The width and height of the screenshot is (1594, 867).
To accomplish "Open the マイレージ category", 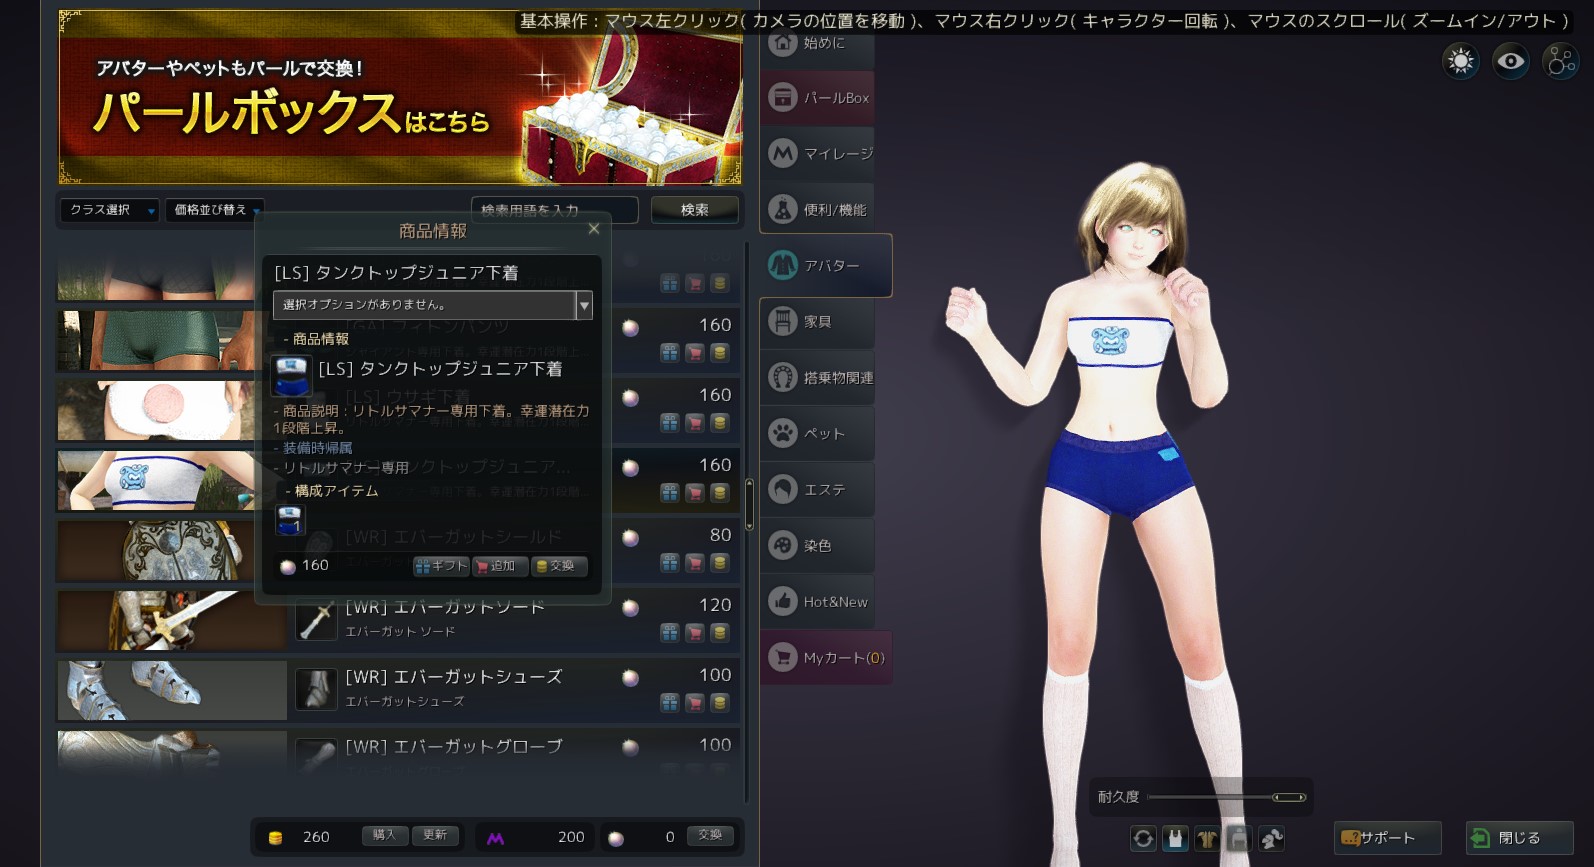I will click(x=817, y=154).
